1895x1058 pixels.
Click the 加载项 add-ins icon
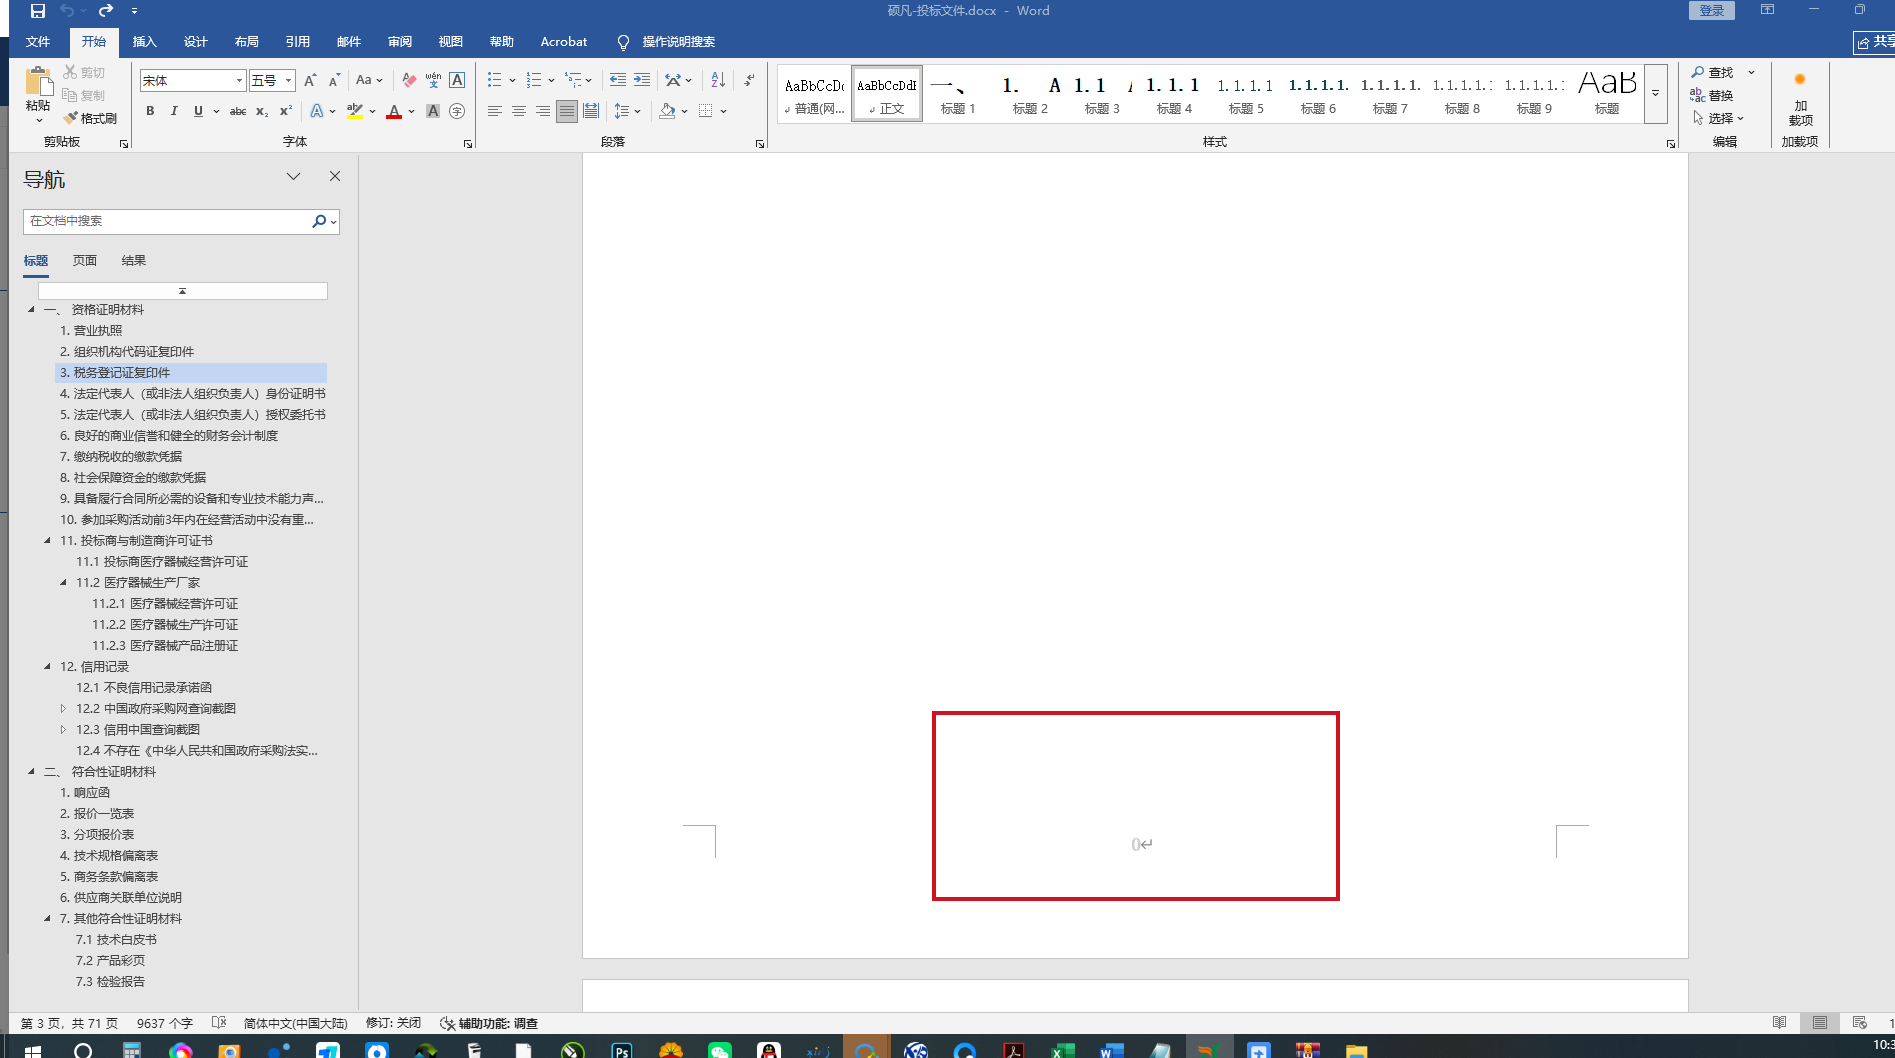[x=1800, y=95]
